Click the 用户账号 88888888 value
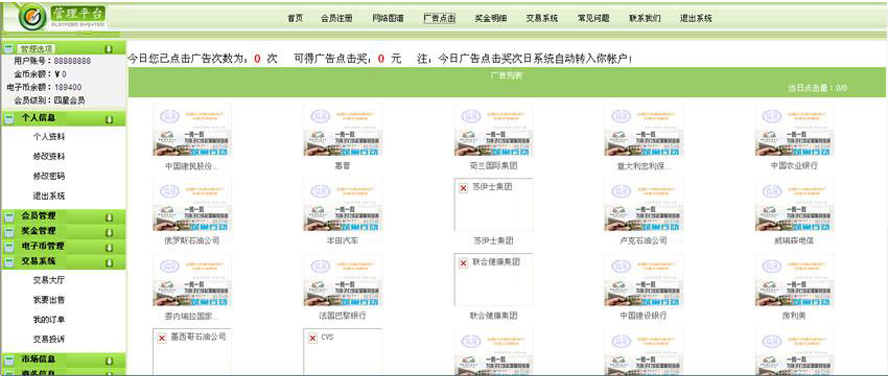This screenshot has height=376, width=888. [x=73, y=61]
